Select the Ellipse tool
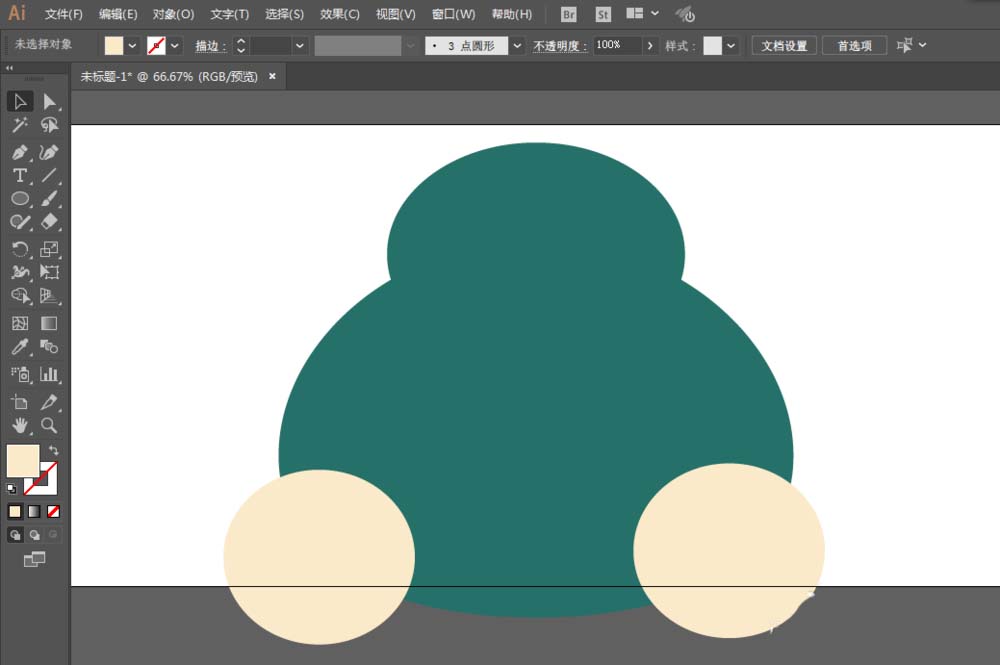Viewport: 1000px width, 665px height. pyautogui.click(x=20, y=198)
